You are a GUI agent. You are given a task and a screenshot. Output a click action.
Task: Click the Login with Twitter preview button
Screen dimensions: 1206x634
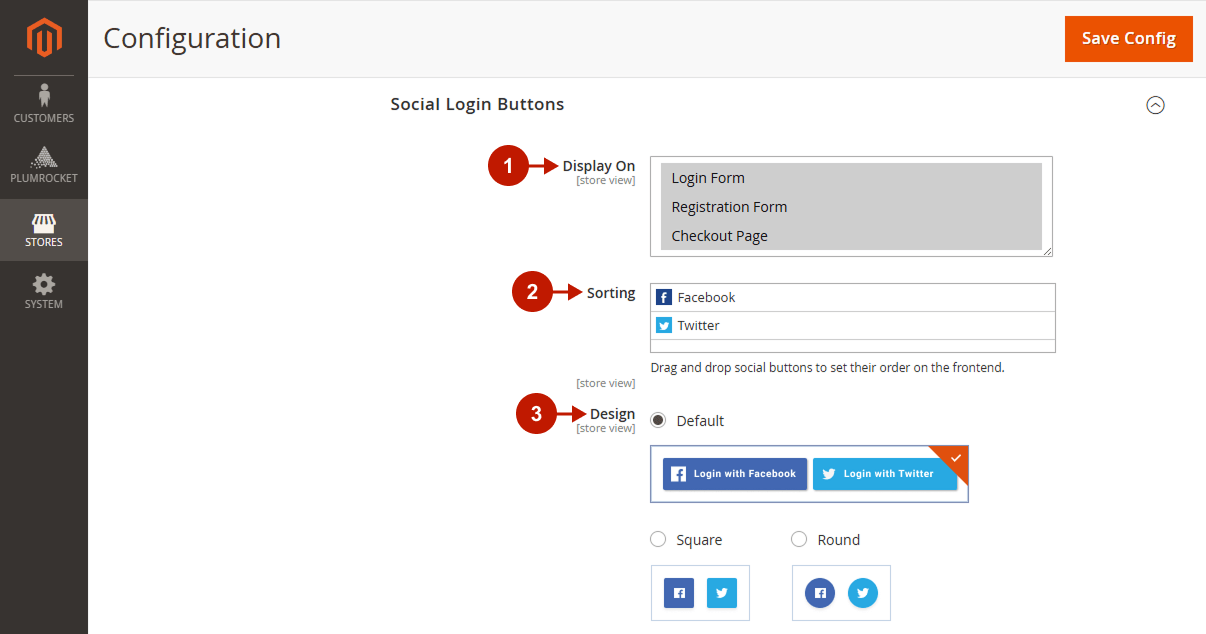coord(885,474)
